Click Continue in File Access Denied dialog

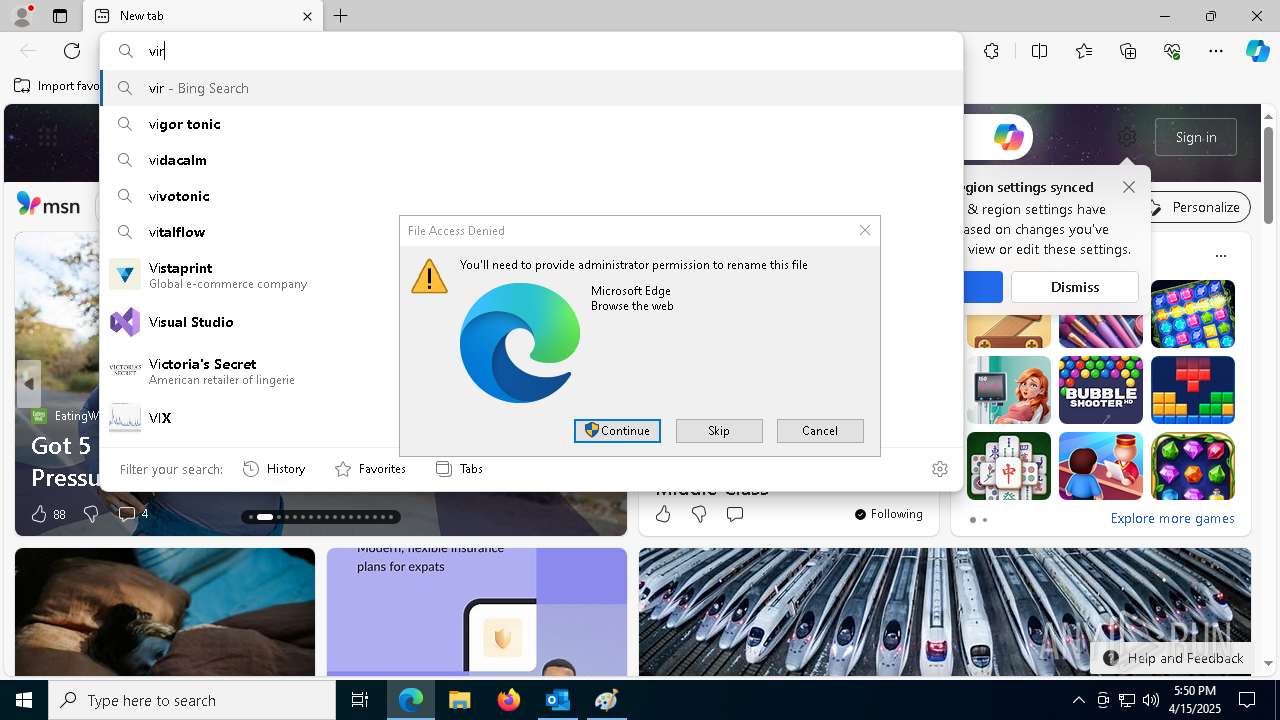(x=617, y=431)
